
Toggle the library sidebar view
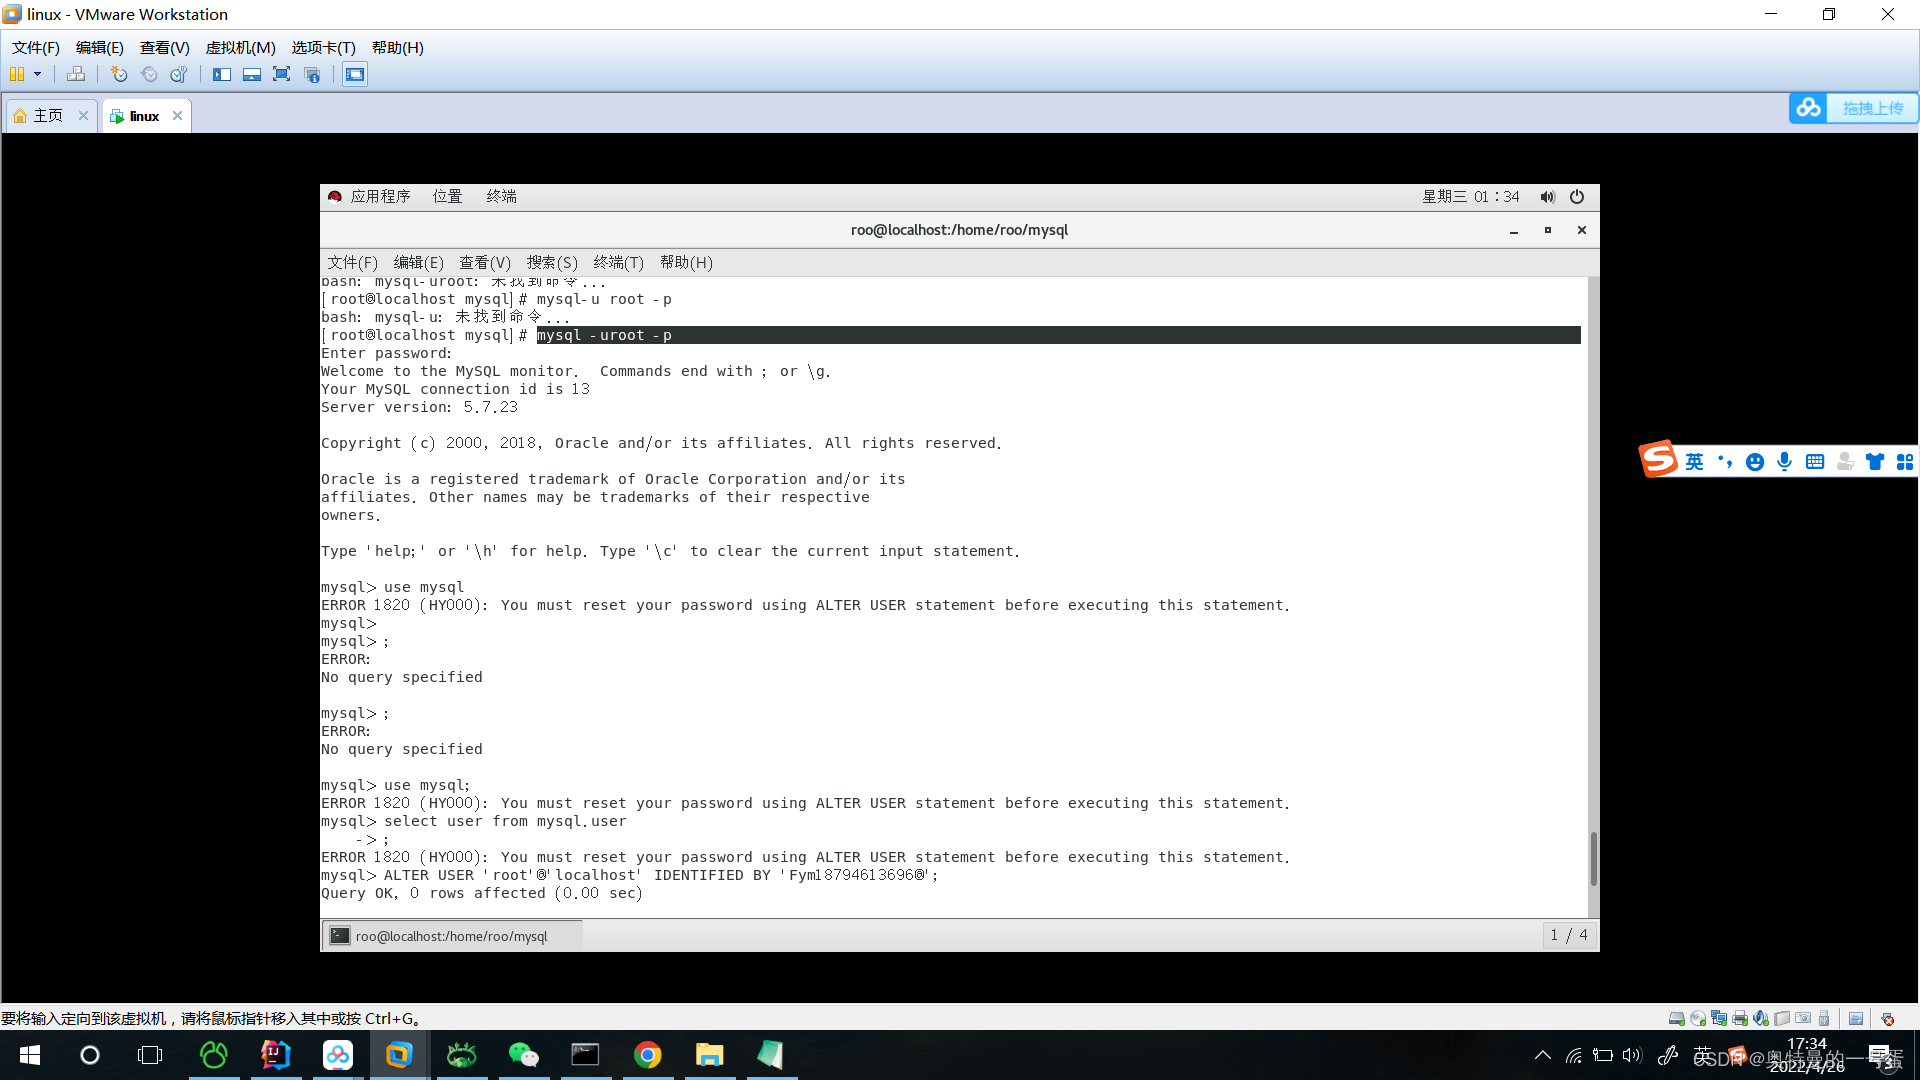(x=222, y=74)
